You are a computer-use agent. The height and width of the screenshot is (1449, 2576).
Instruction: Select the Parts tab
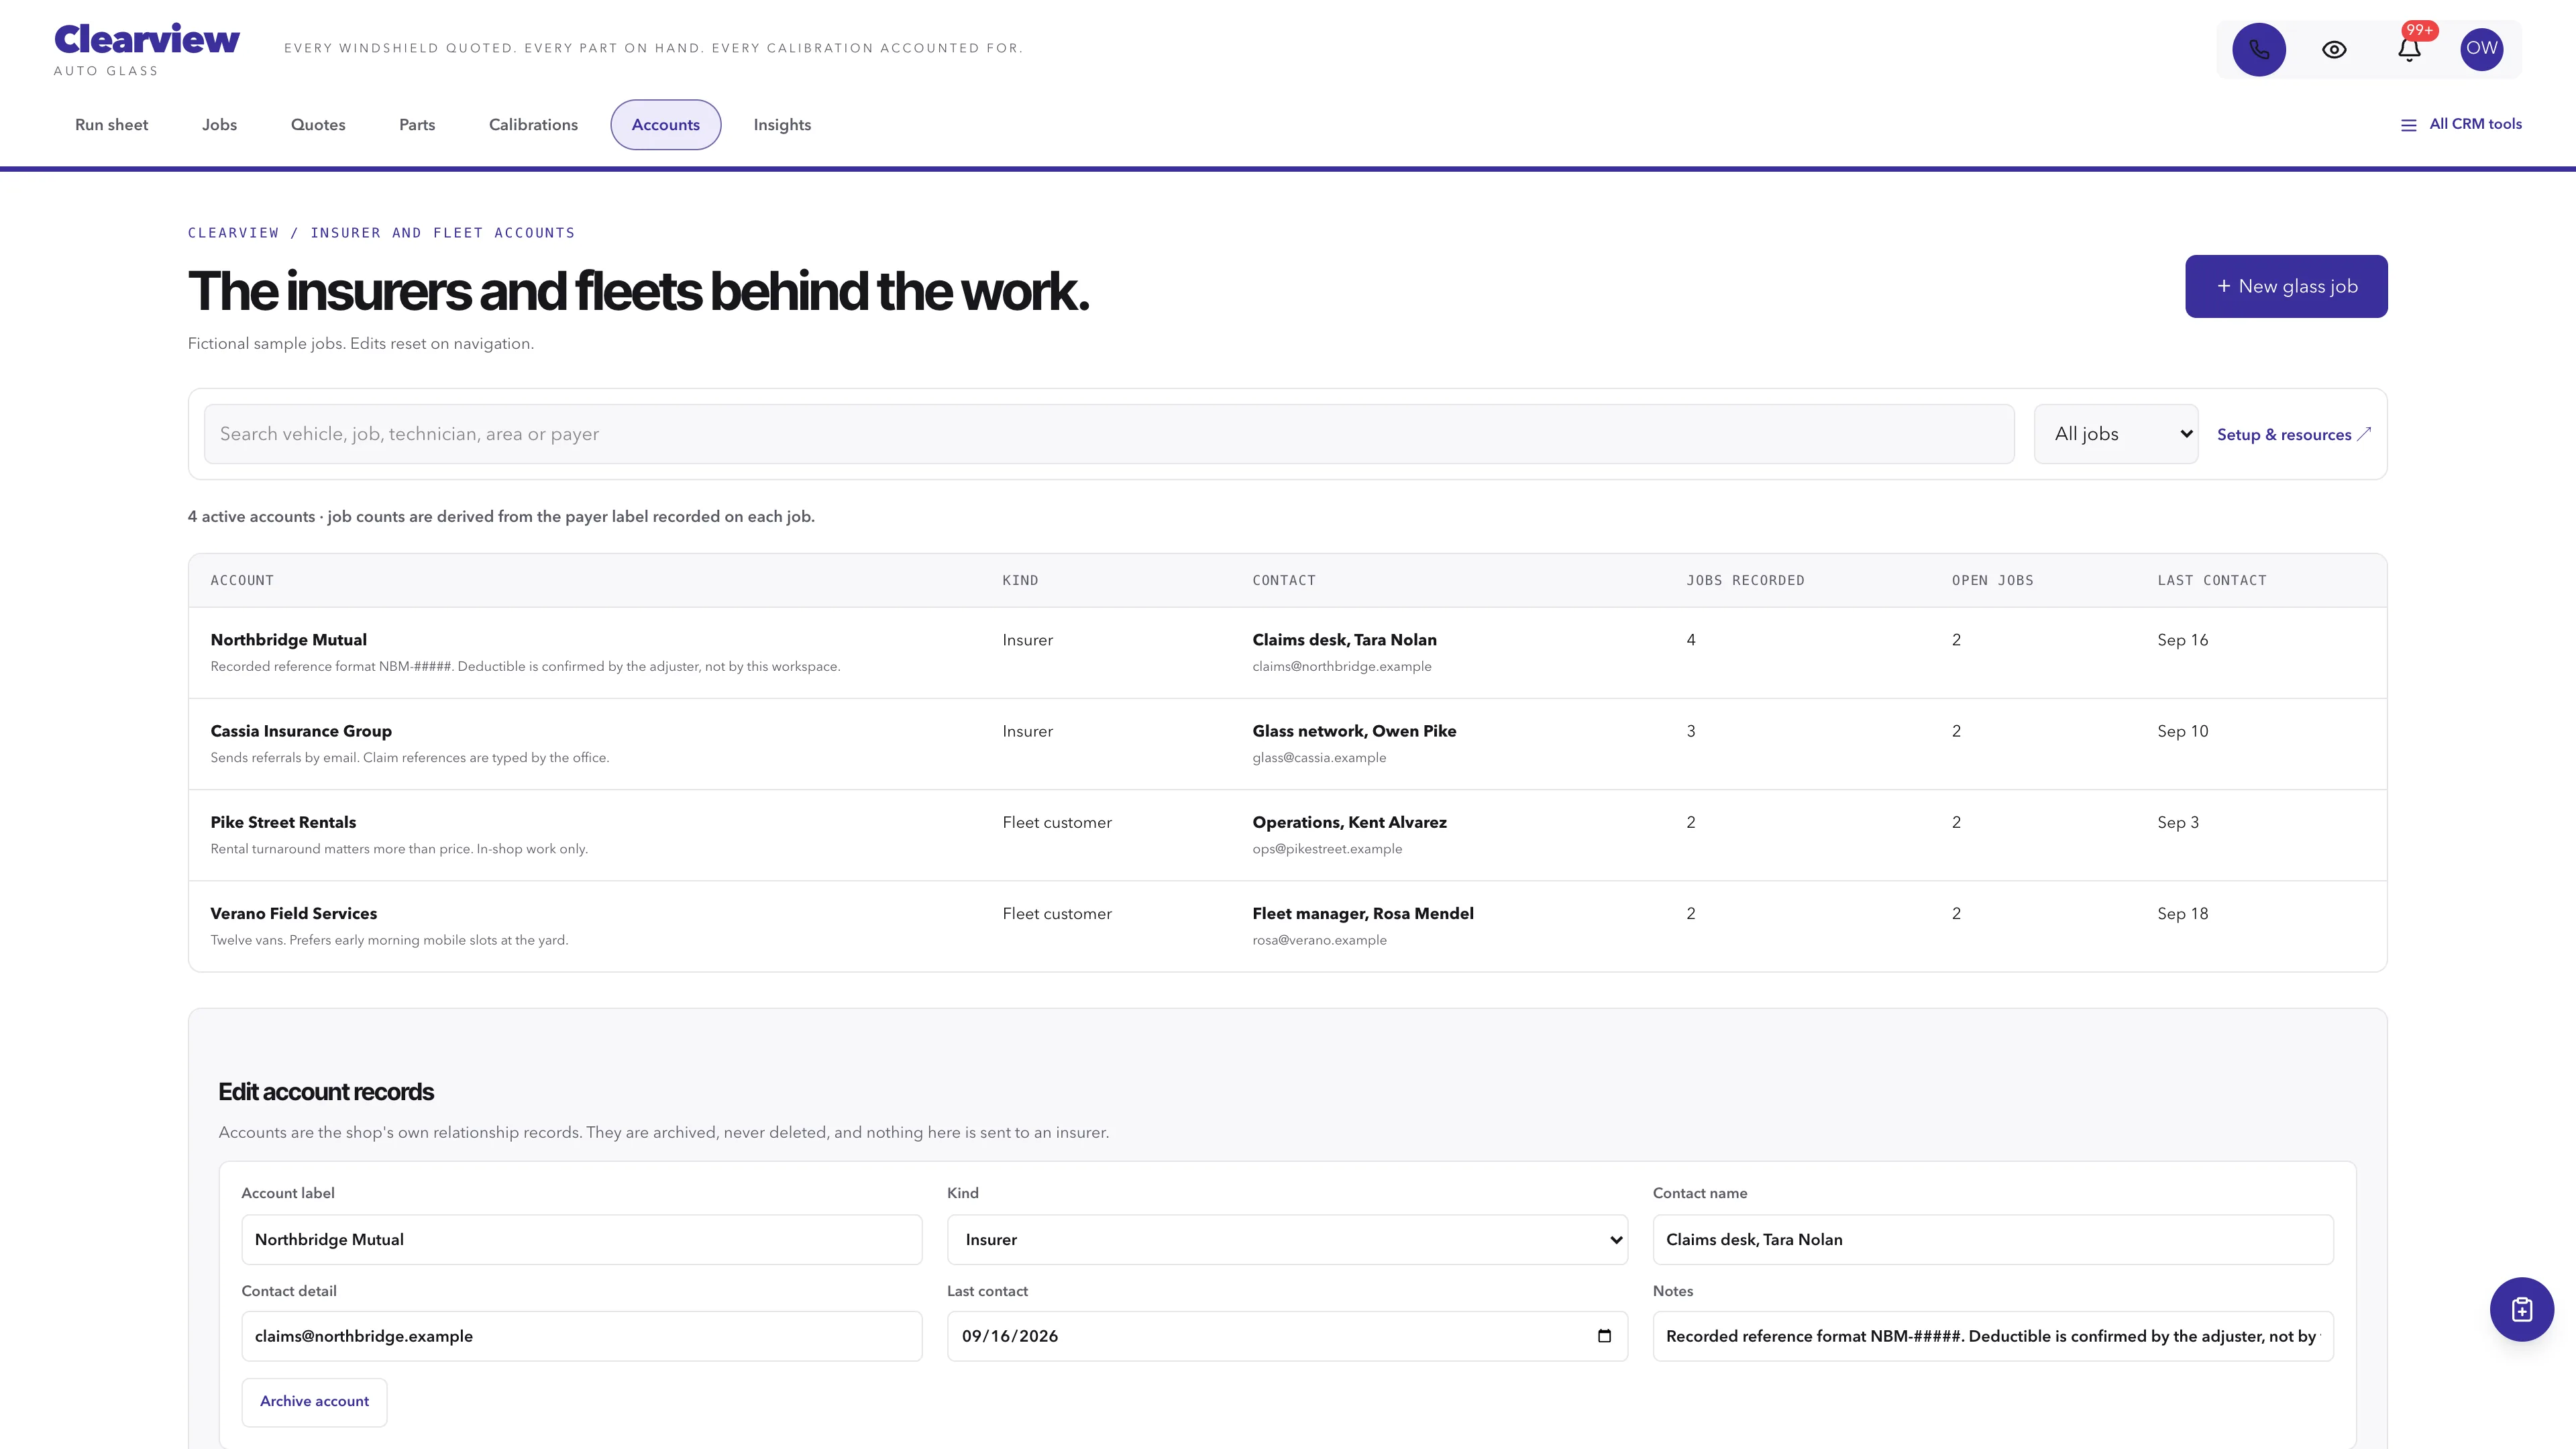(x=417, y=125)
